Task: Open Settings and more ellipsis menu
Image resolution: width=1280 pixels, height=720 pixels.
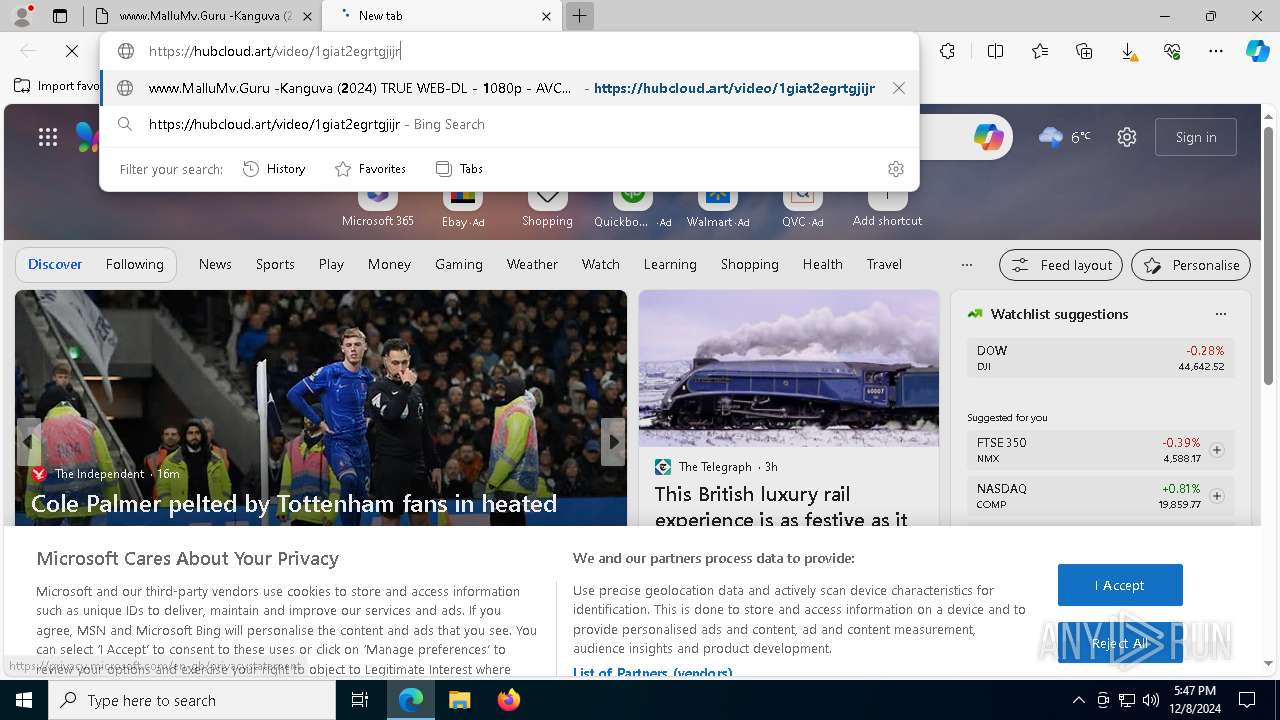Action: (x=1216, y=51)
